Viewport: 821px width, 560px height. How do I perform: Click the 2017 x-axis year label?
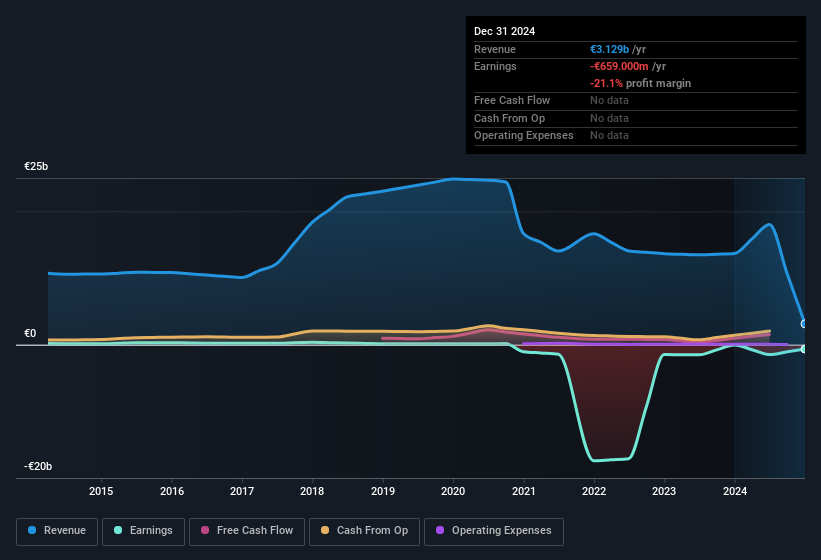(x=242, y=491)
